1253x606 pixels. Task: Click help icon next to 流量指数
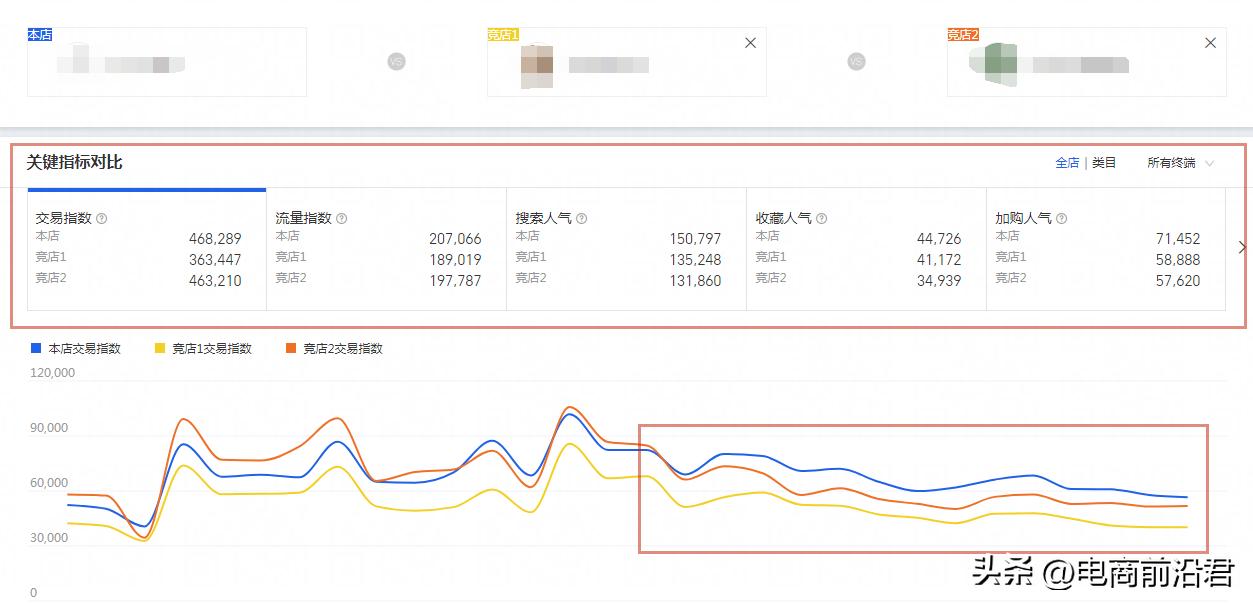(x=342, y=218)
